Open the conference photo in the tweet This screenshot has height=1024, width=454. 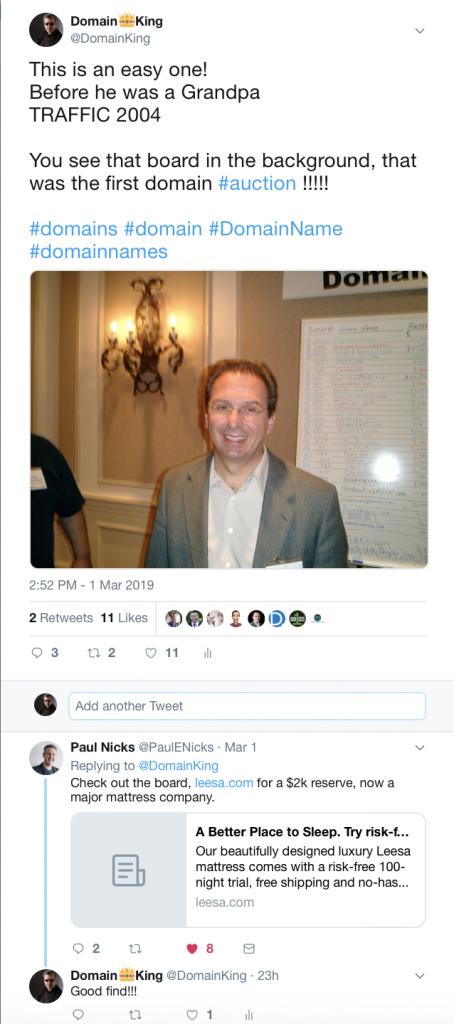tap(229, 419)
